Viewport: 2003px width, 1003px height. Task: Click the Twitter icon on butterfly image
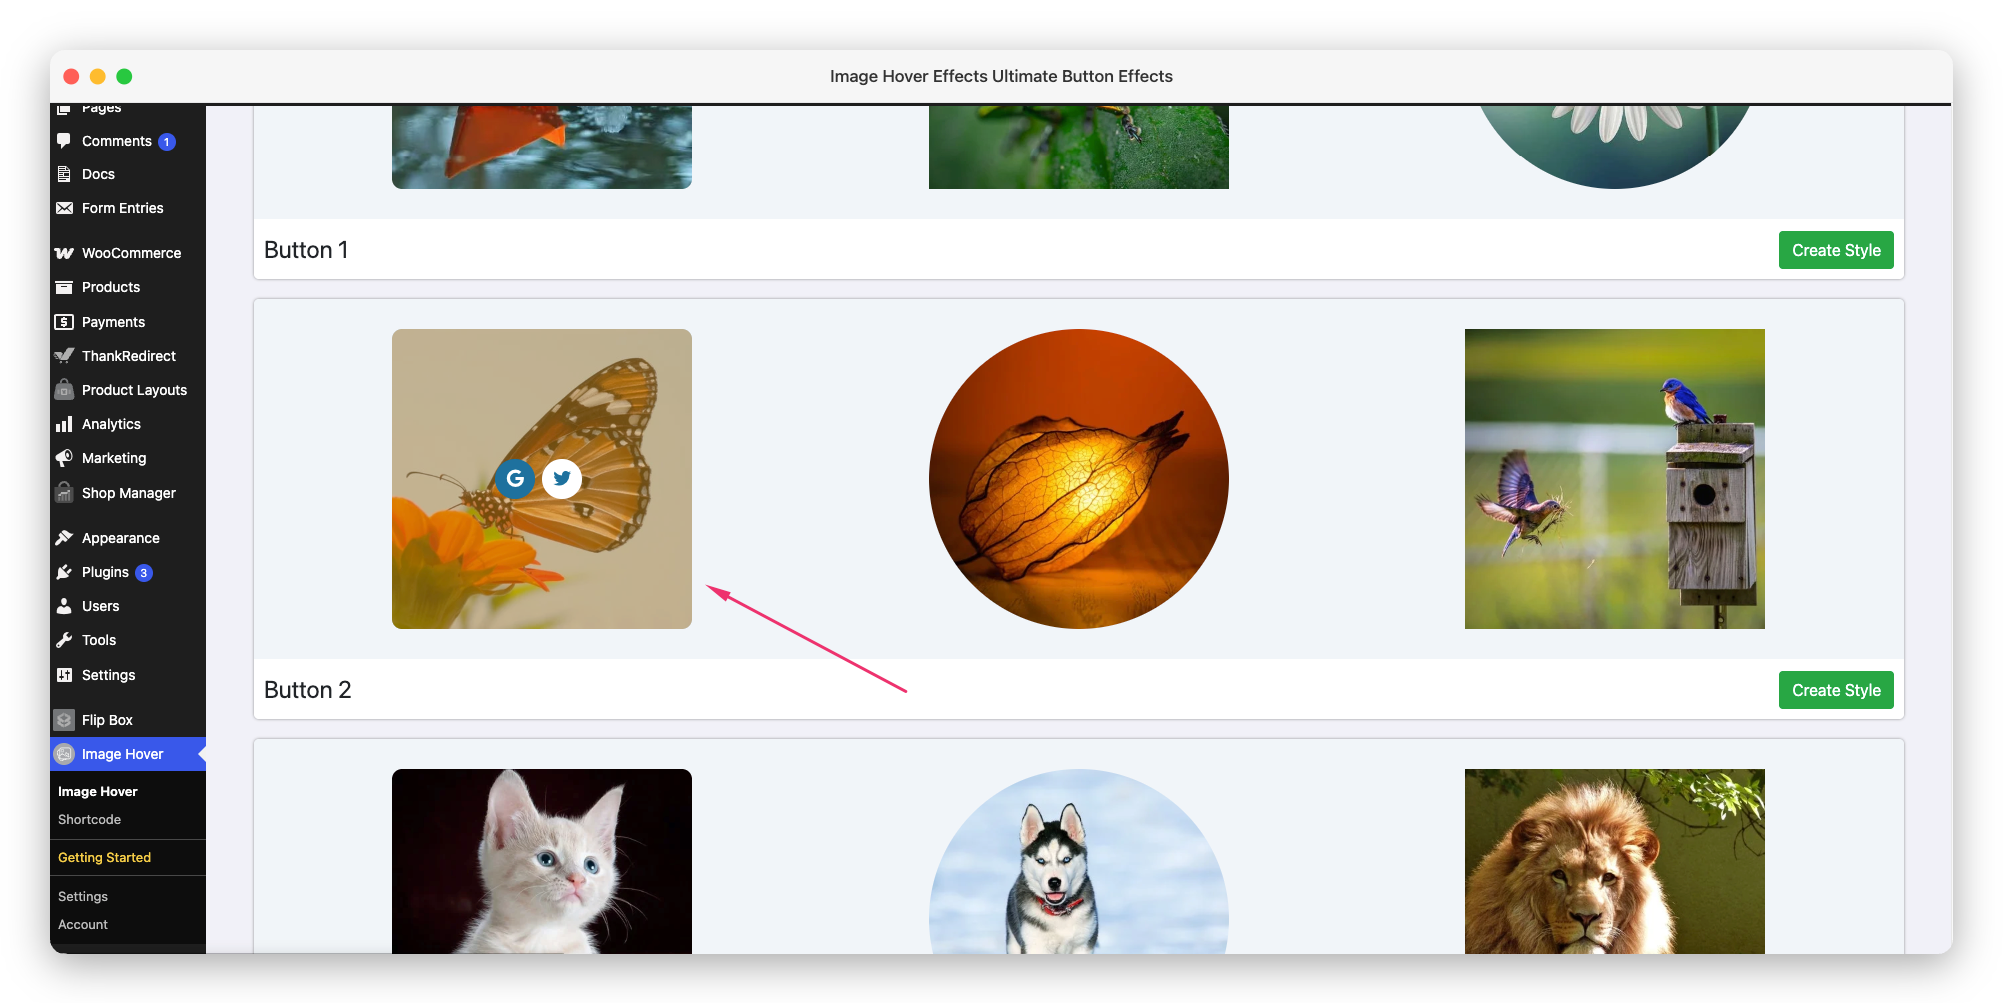pyautogui.click(x=562, y=479)
